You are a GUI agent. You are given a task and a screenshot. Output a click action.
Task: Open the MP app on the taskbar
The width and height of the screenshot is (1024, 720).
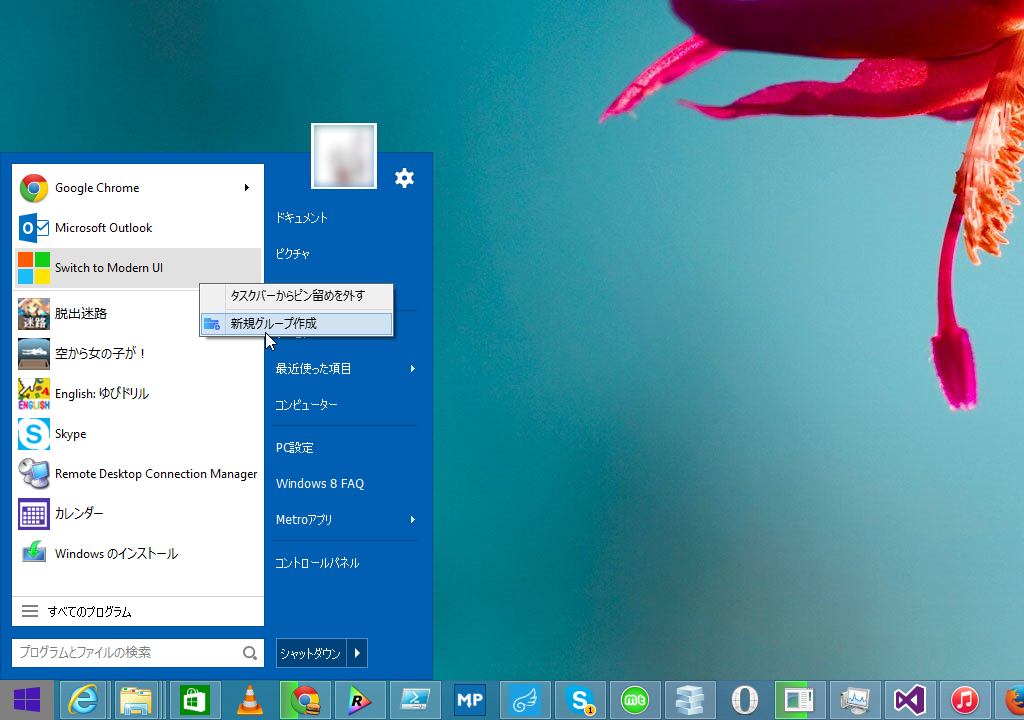click(x=470, y=700)
